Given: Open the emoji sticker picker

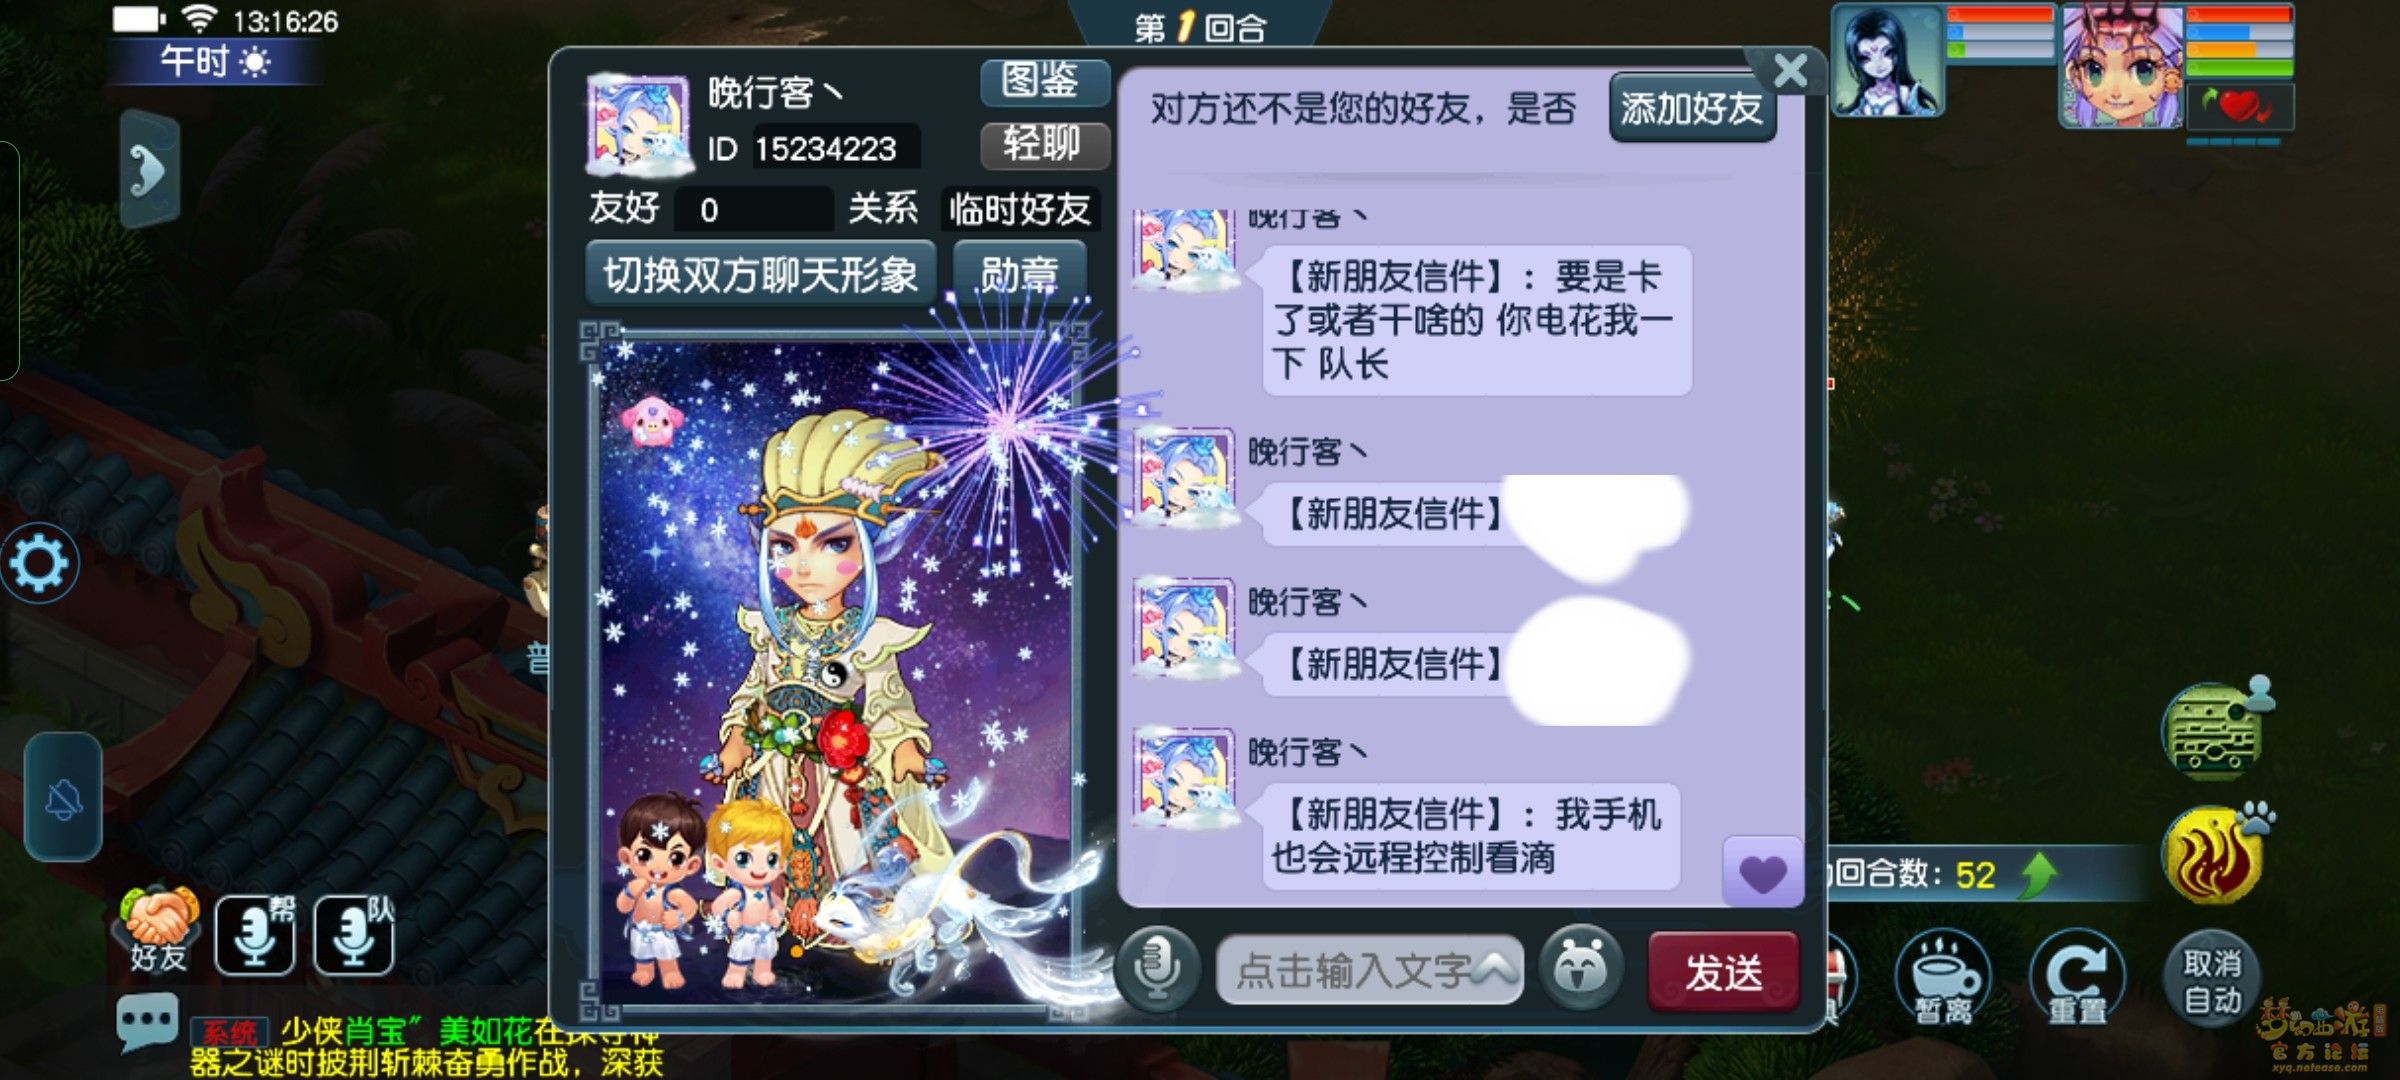Looking at the screenshot, I should coord(1580,967).
